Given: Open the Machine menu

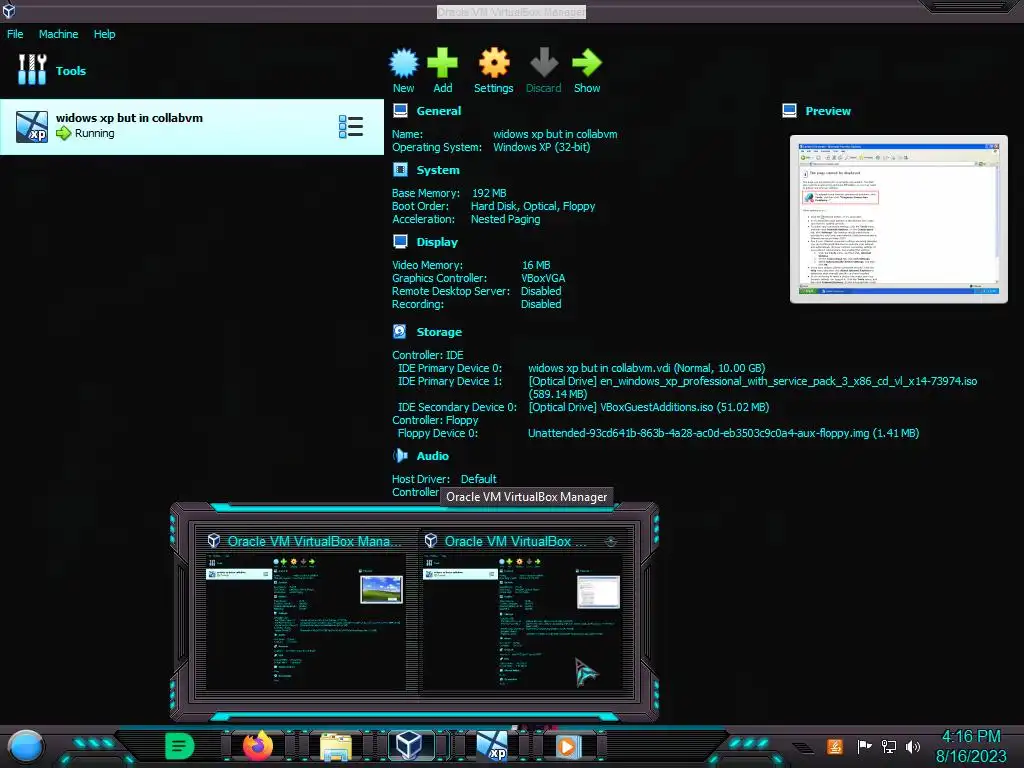Looking at the screenshot, I should click(58, 34).
